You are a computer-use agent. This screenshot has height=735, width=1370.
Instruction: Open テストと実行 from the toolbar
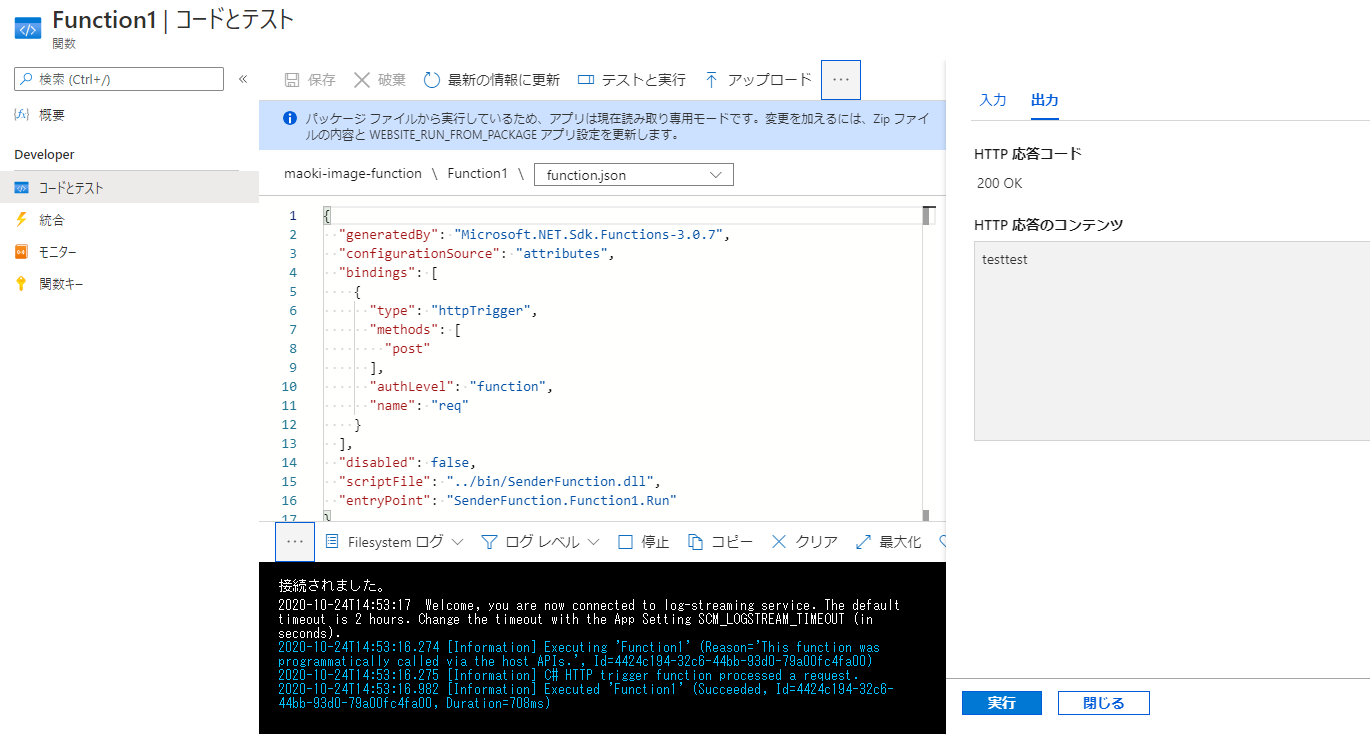point(630,79)
